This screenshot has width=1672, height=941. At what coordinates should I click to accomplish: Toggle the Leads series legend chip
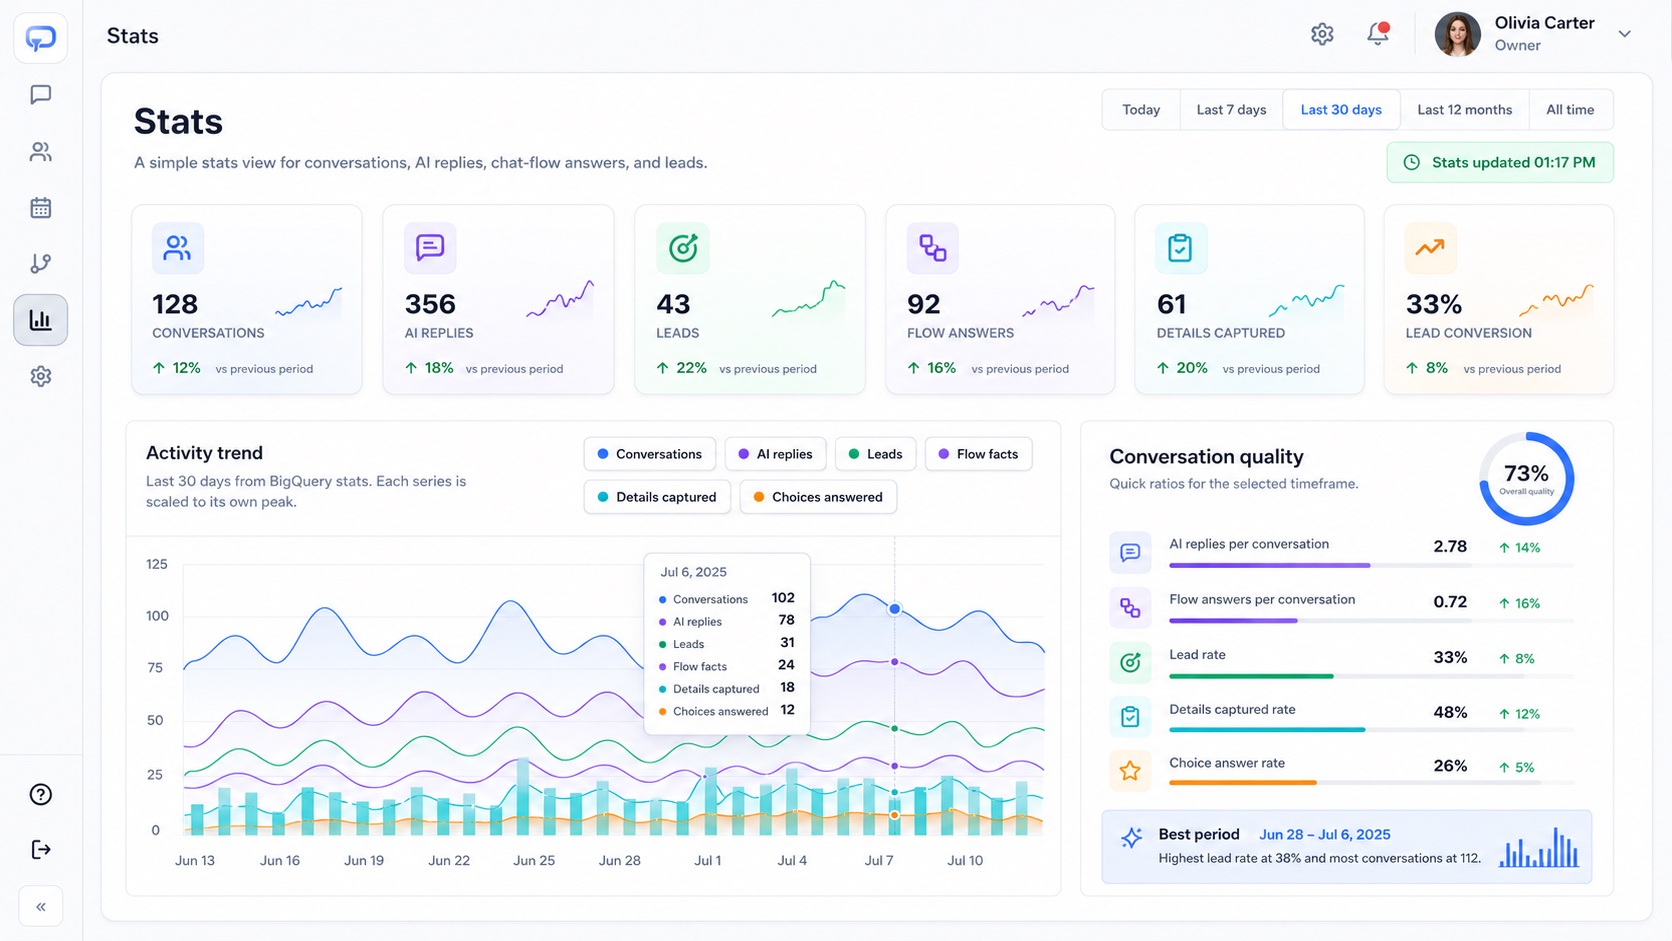[x=875, y=454]
